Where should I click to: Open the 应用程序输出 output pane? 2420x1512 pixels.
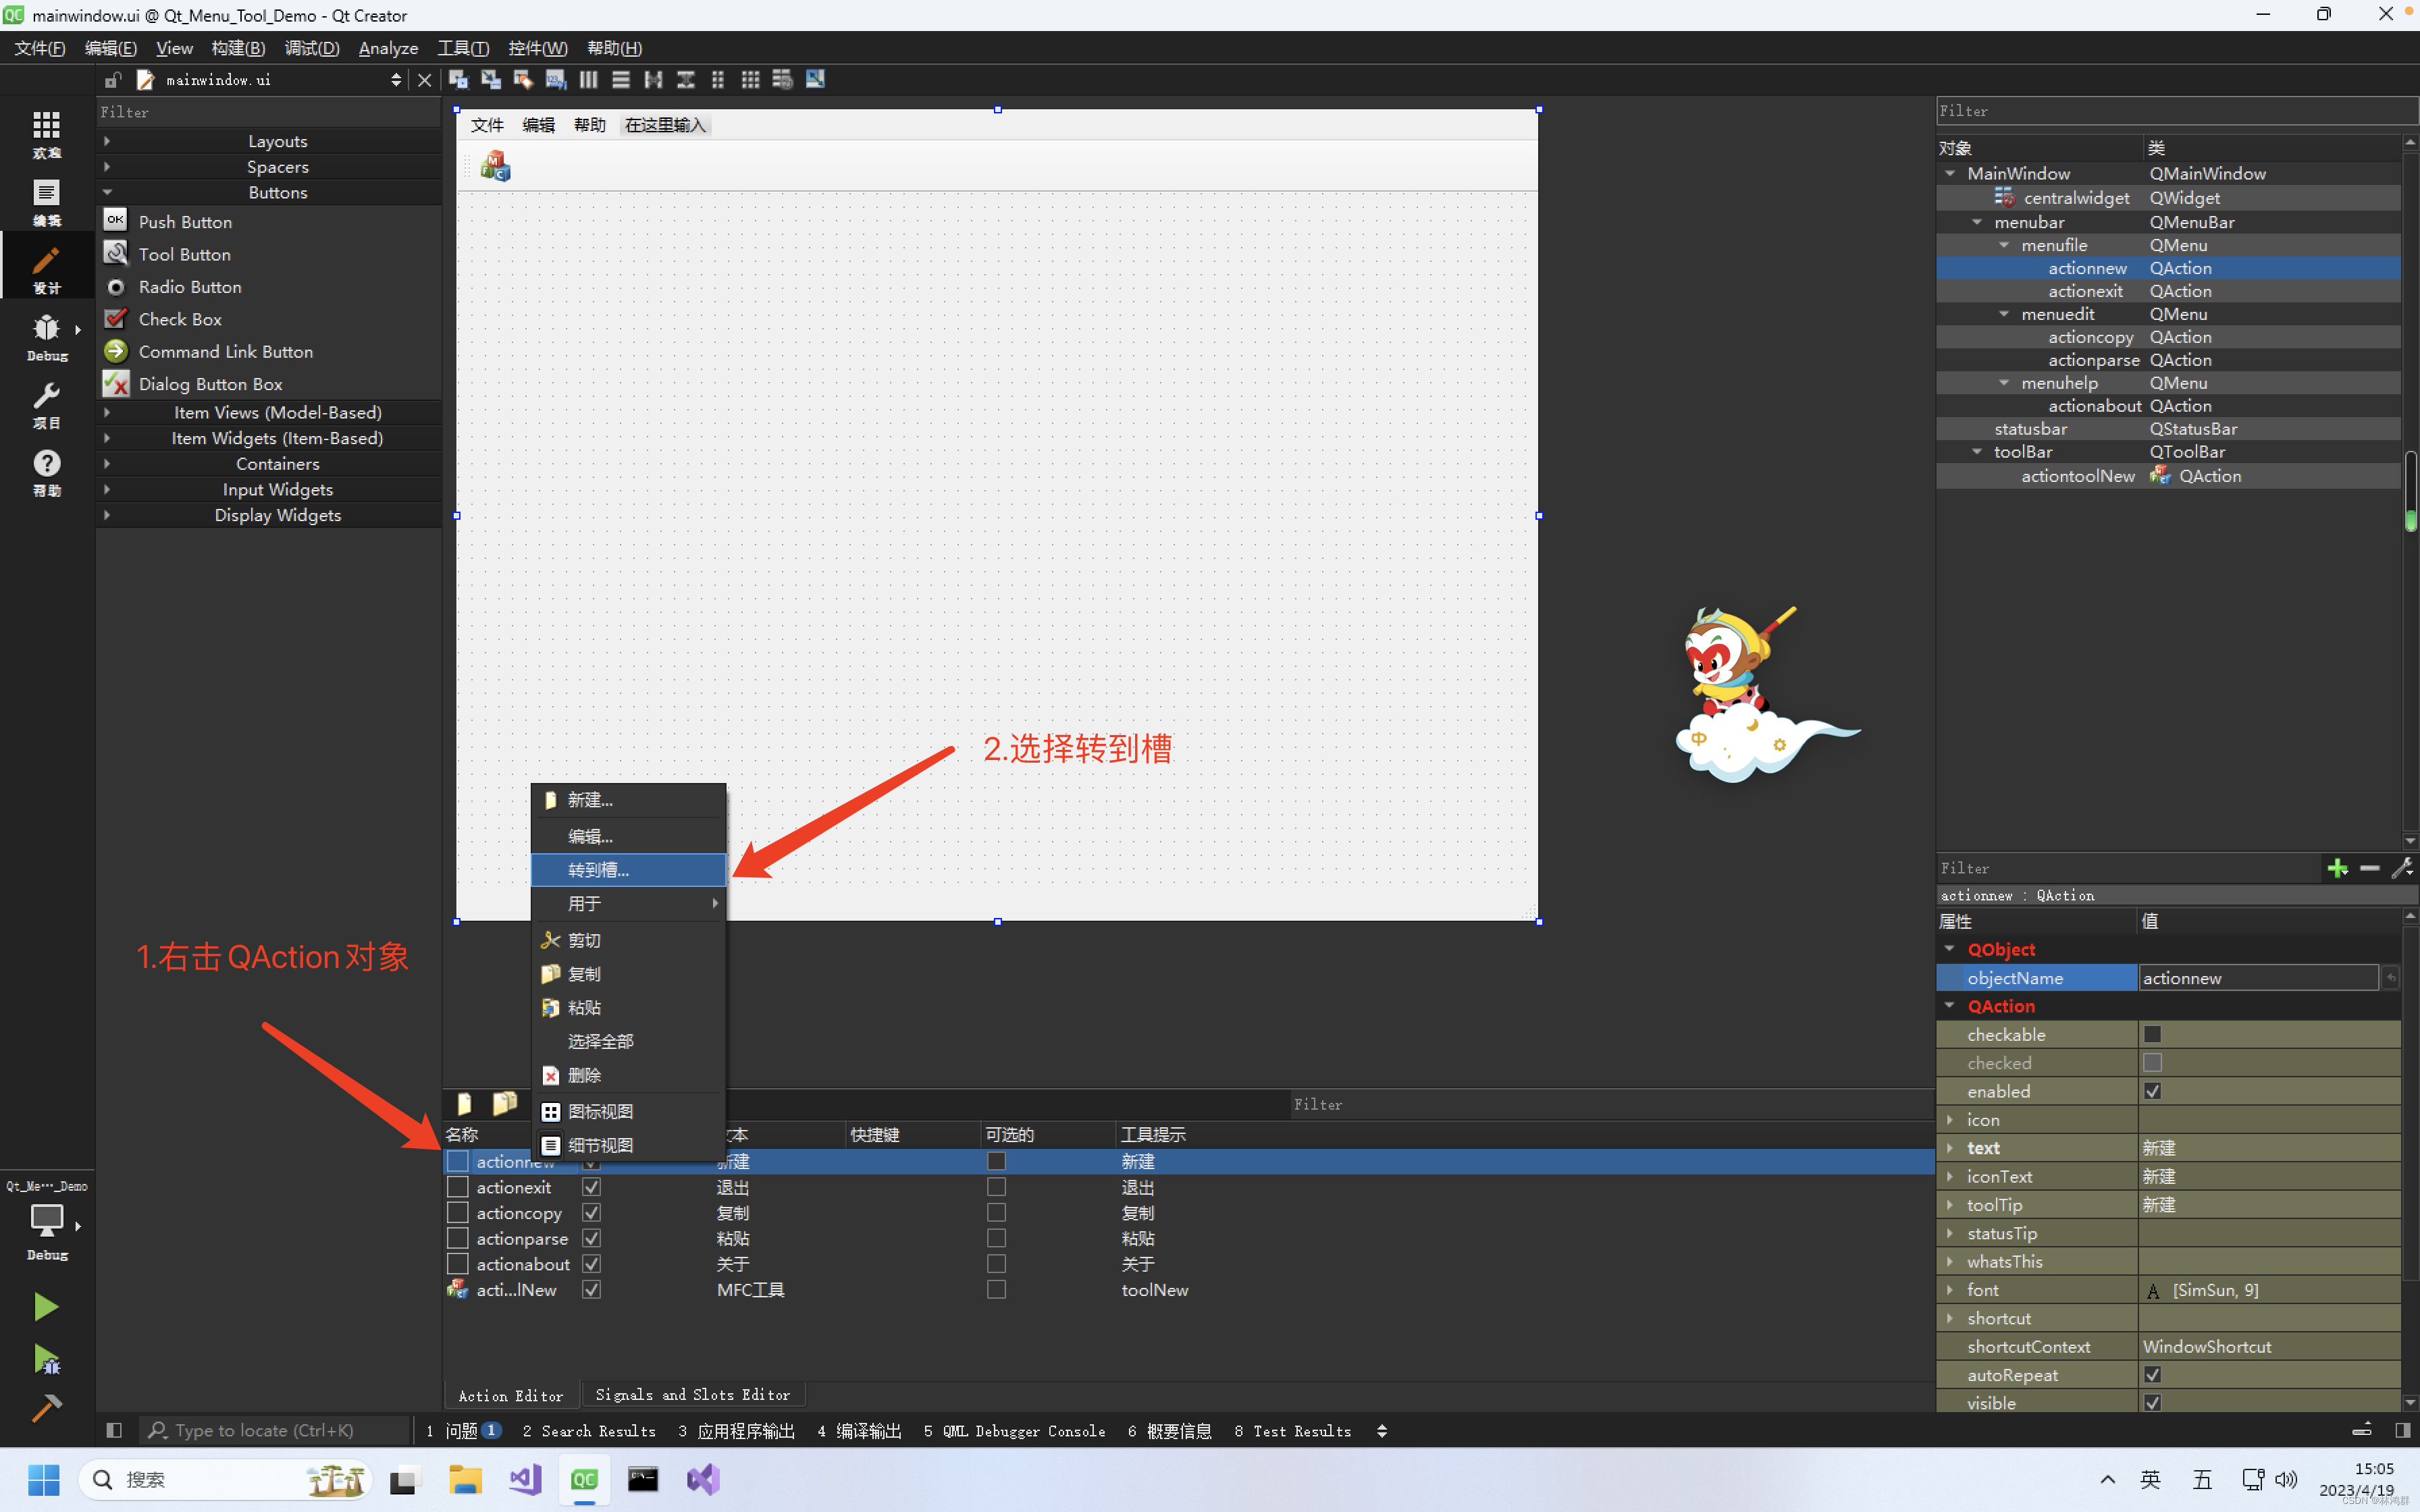click(736, 1431)
